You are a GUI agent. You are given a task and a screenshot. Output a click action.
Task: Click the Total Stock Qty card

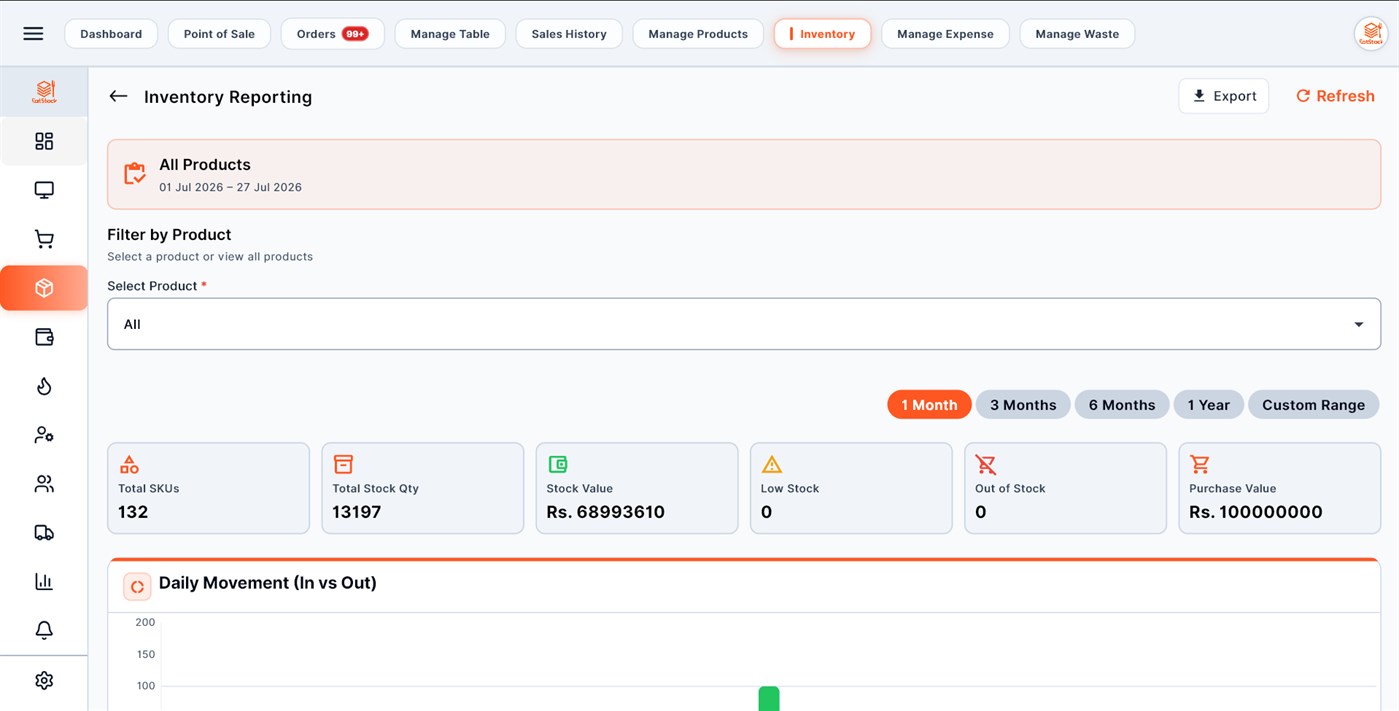pyautogui.click(x=423, y=488)
